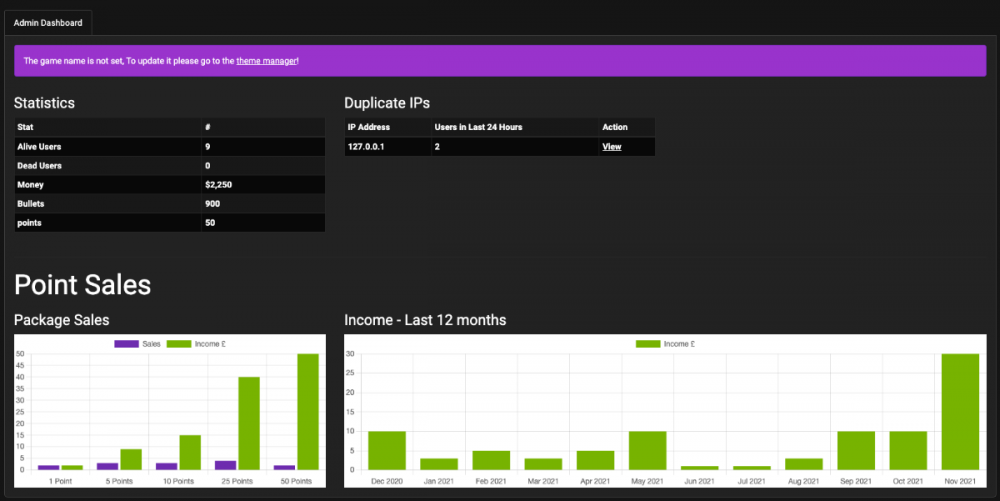The height and width of the screenshot is (501, 1000).
Task: Follow the theme manager link
Action: (x=266, y=61)
